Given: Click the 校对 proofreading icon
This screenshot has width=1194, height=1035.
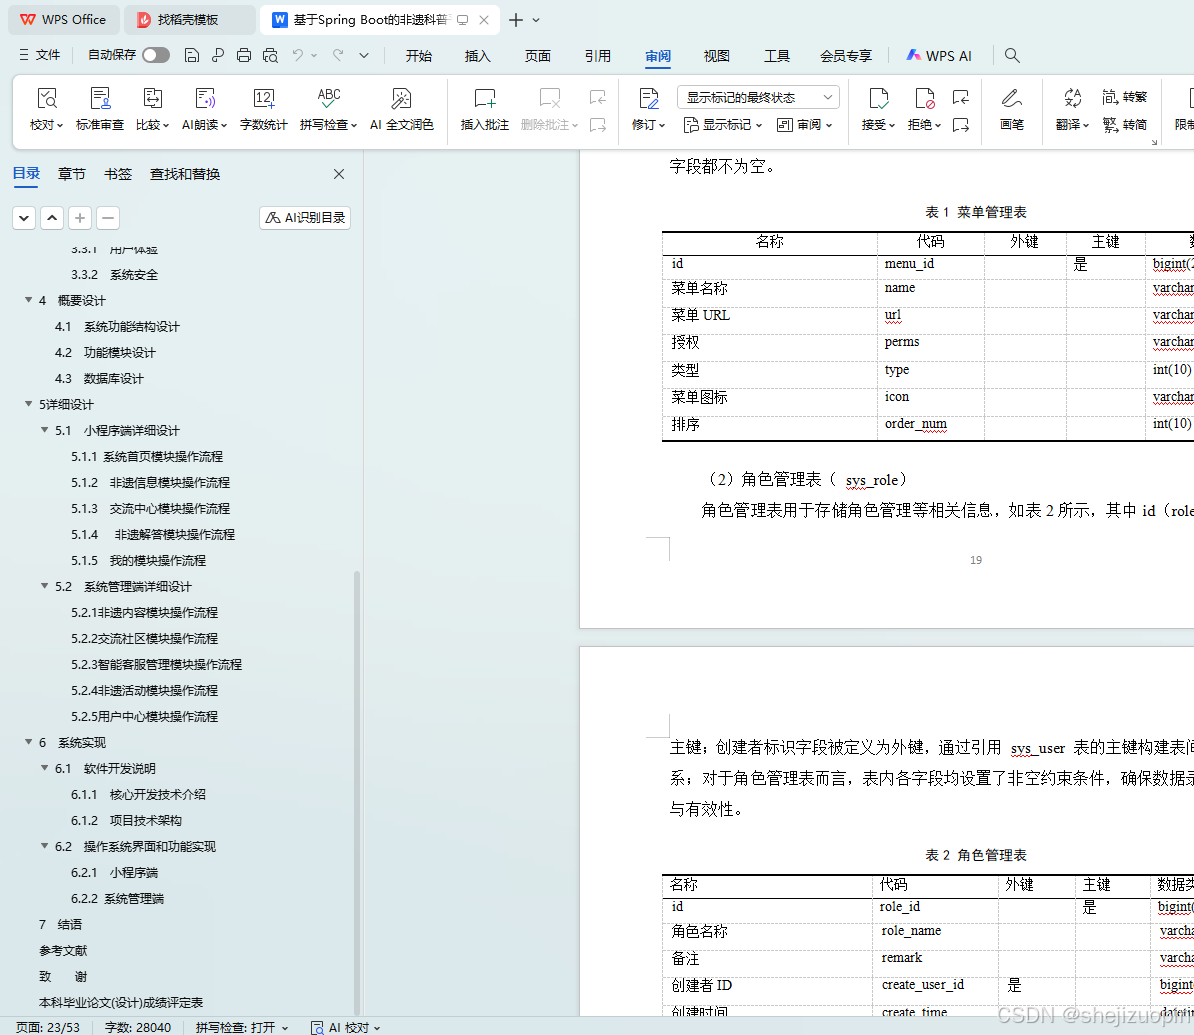Looking at the screenshot, I should point(46,98).
